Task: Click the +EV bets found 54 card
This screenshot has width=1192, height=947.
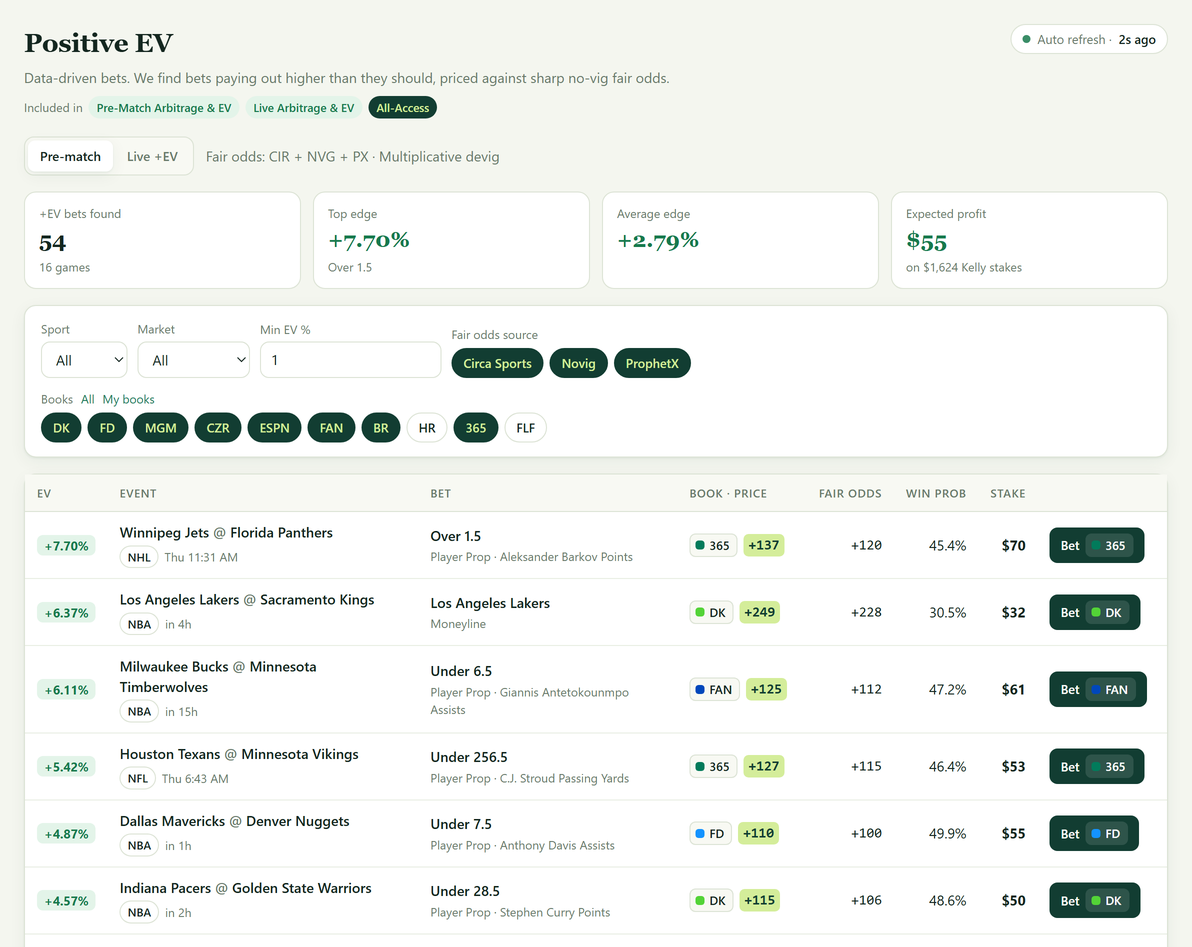Action: click(163, 240)
